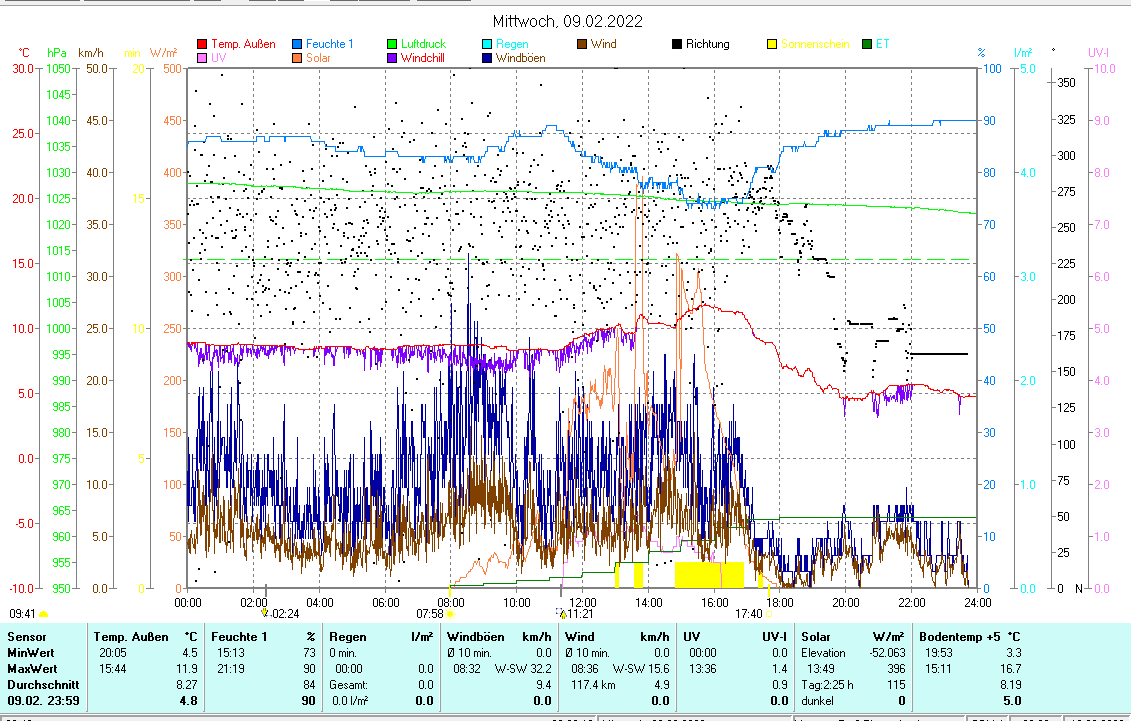This screenshot has width=1131, height=721.
Task: Click the purple Windchill legend square
Action: point(392,58)
